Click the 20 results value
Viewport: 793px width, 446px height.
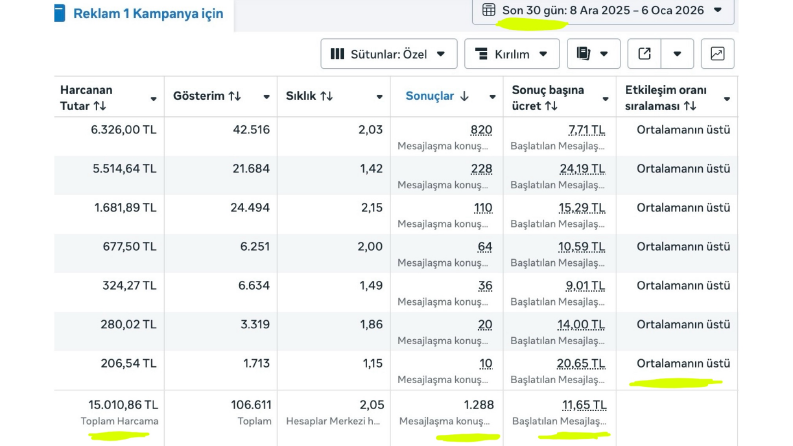tap(485, 325)
